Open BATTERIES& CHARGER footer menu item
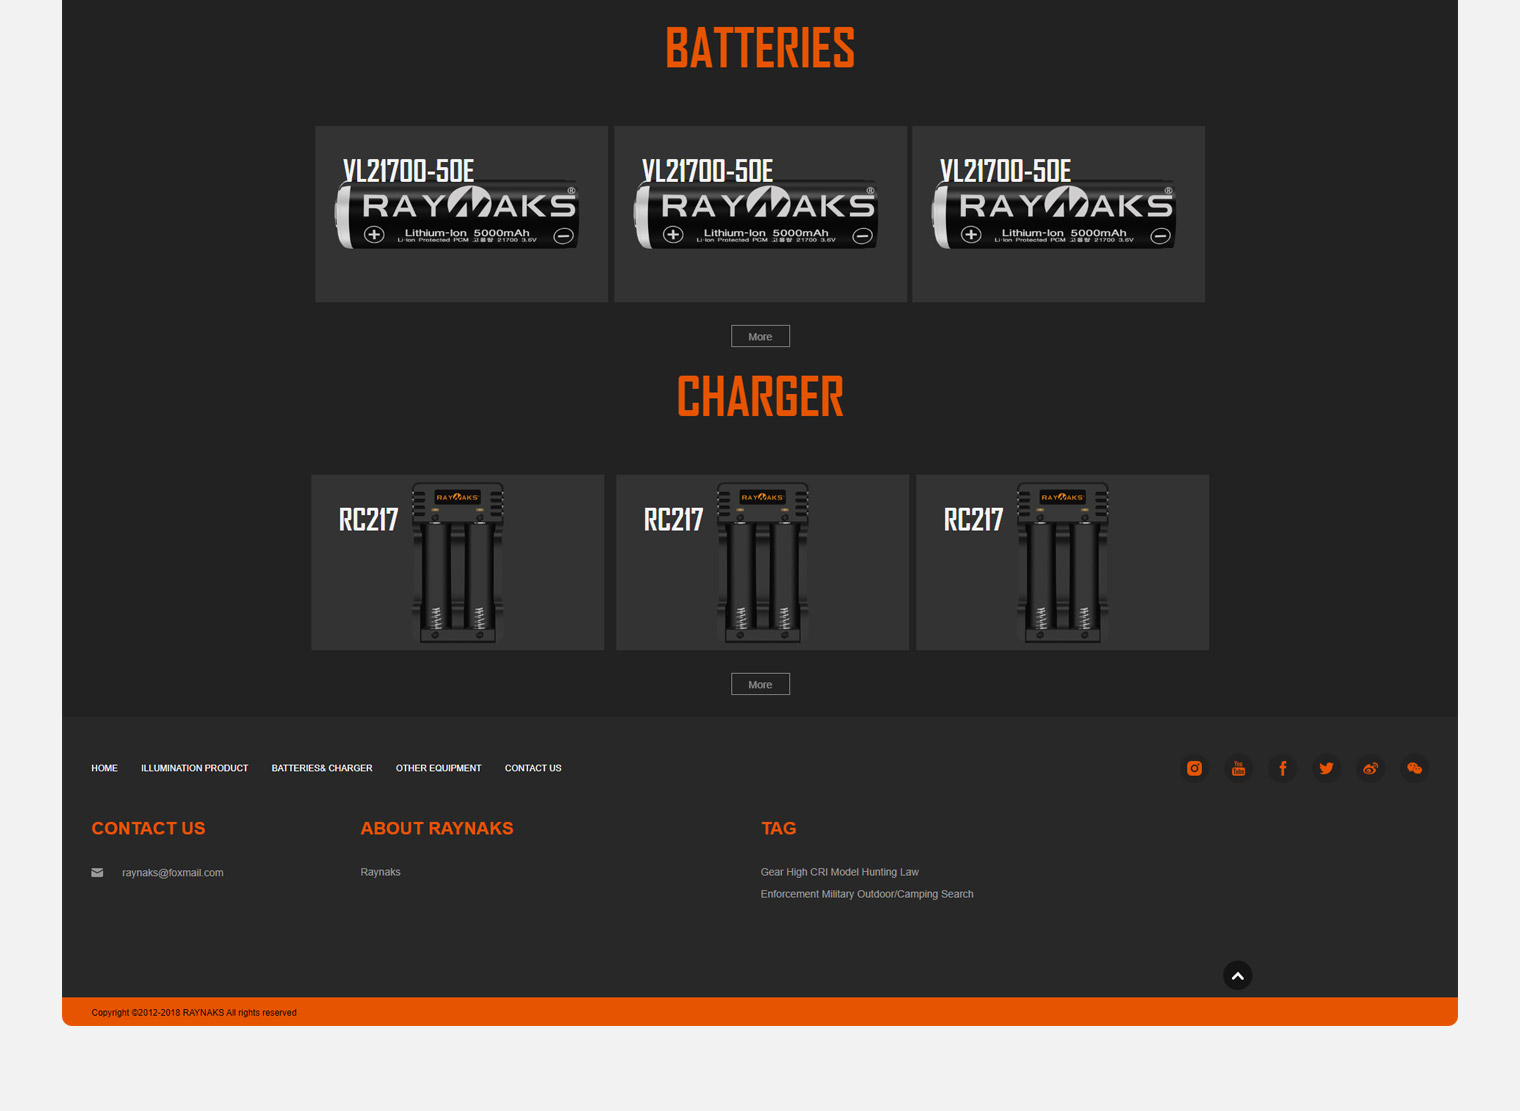The width and height of the screenshot is (1520, 1111). [321, 768]
